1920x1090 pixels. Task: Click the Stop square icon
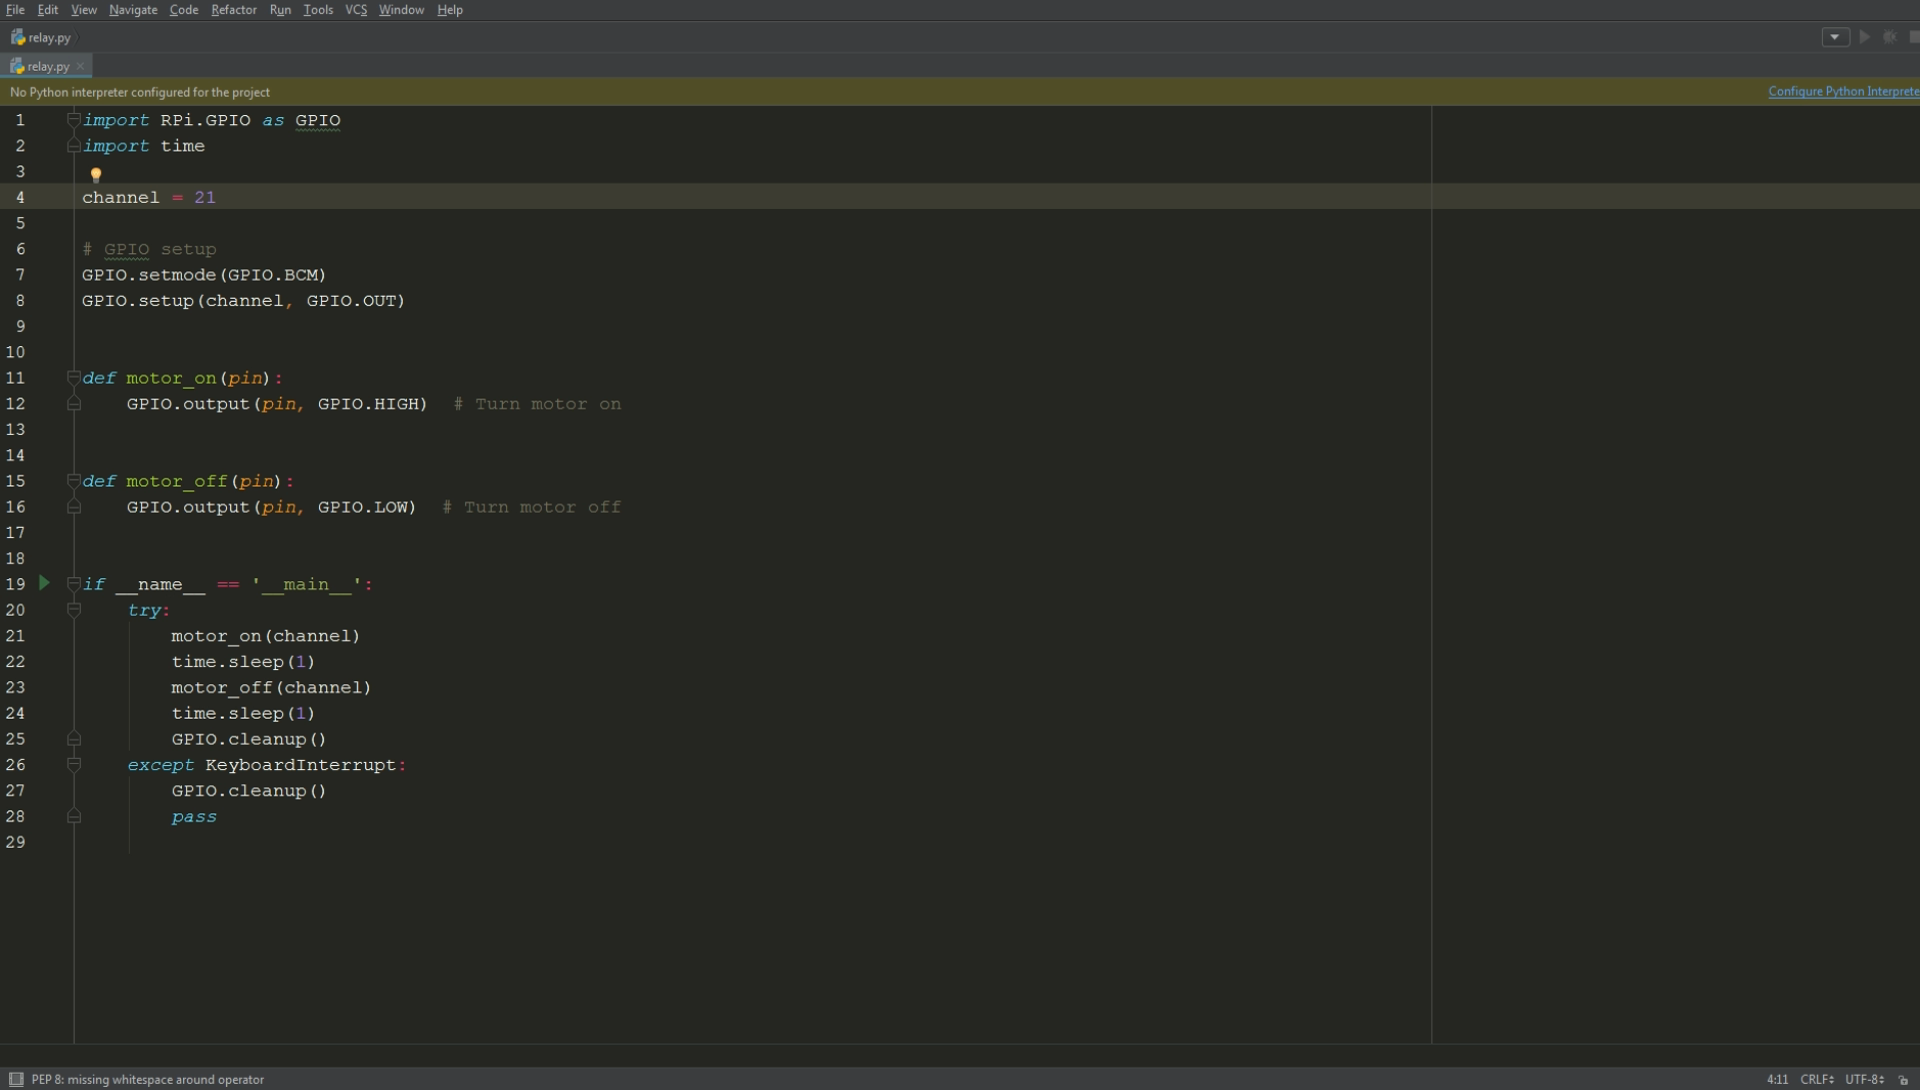(1914, 37)
